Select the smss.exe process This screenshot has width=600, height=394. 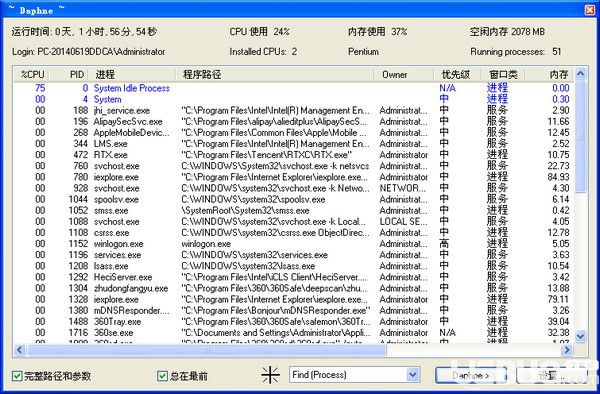(x=294, y=210)
